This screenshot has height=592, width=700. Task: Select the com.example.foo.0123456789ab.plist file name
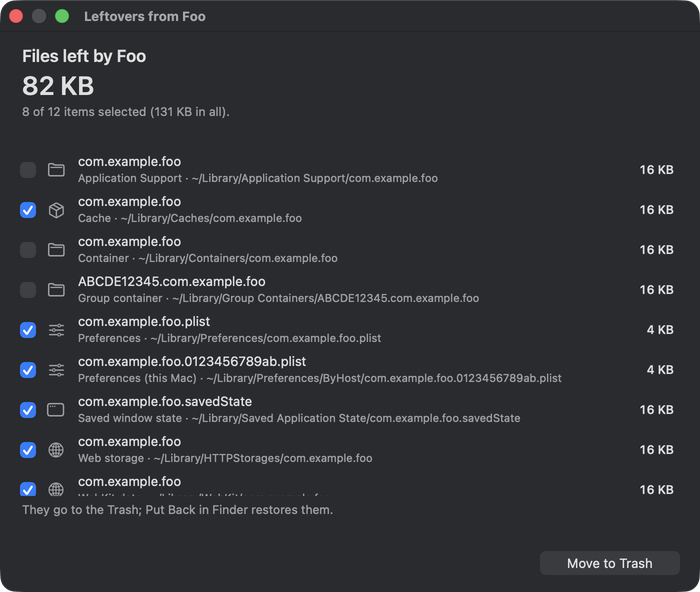click(x=192, y=362)
